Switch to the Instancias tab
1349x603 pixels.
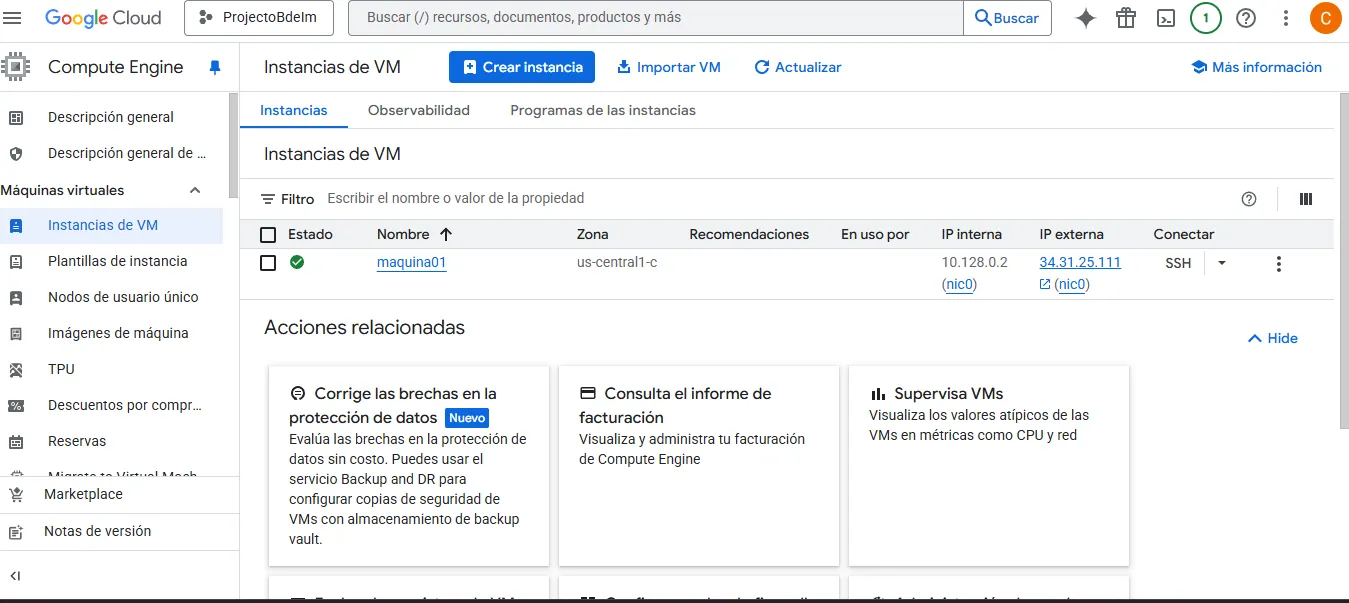(294, 110)
